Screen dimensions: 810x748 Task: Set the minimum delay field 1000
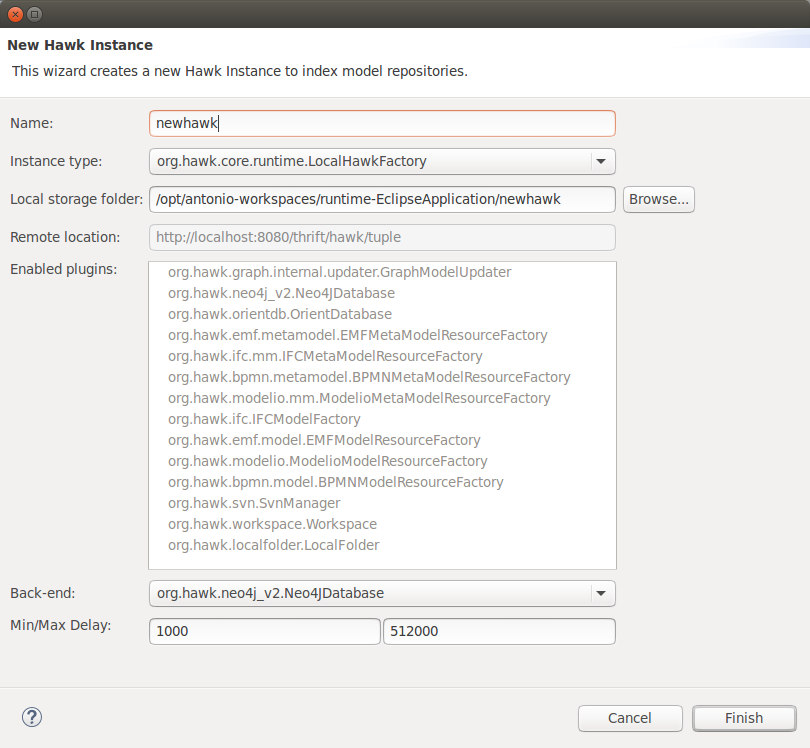pos(264,631)
